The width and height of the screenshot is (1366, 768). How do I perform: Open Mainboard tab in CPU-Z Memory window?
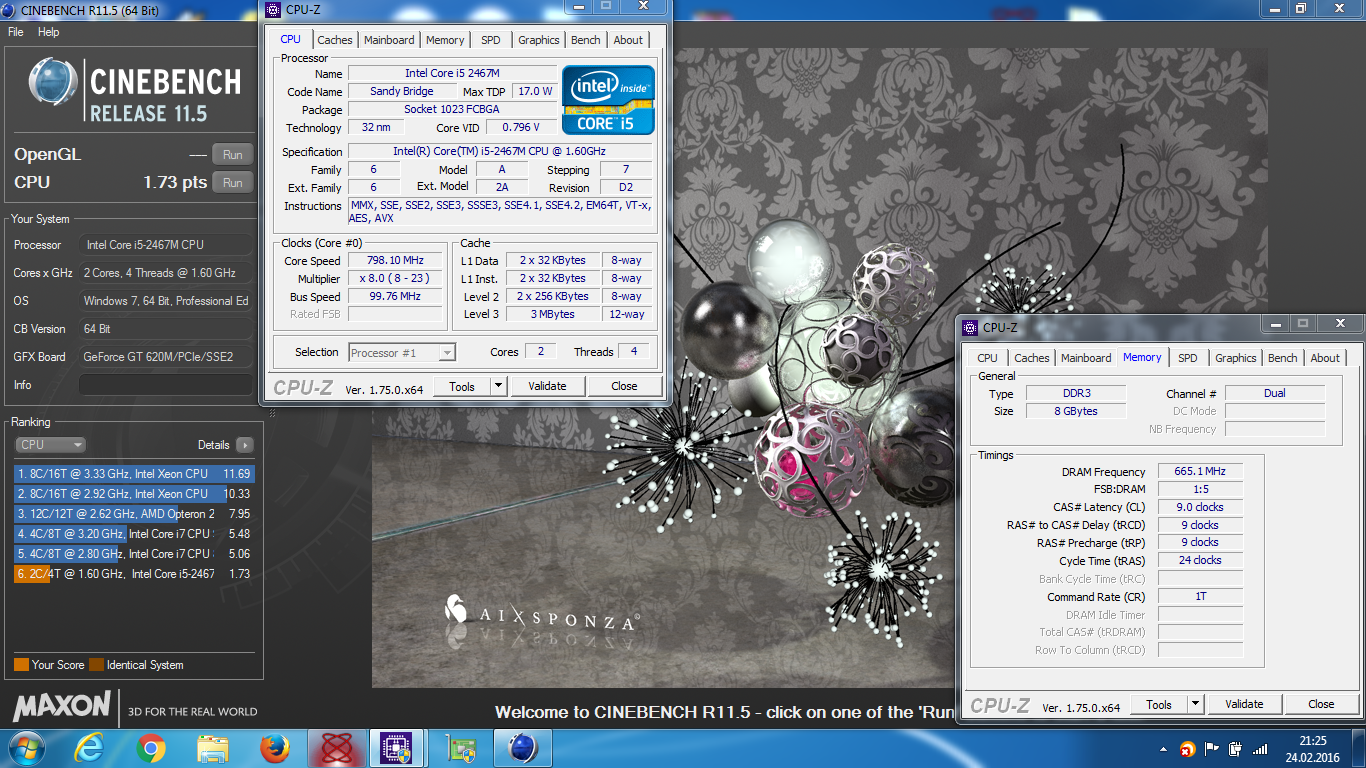[1086, 358]
